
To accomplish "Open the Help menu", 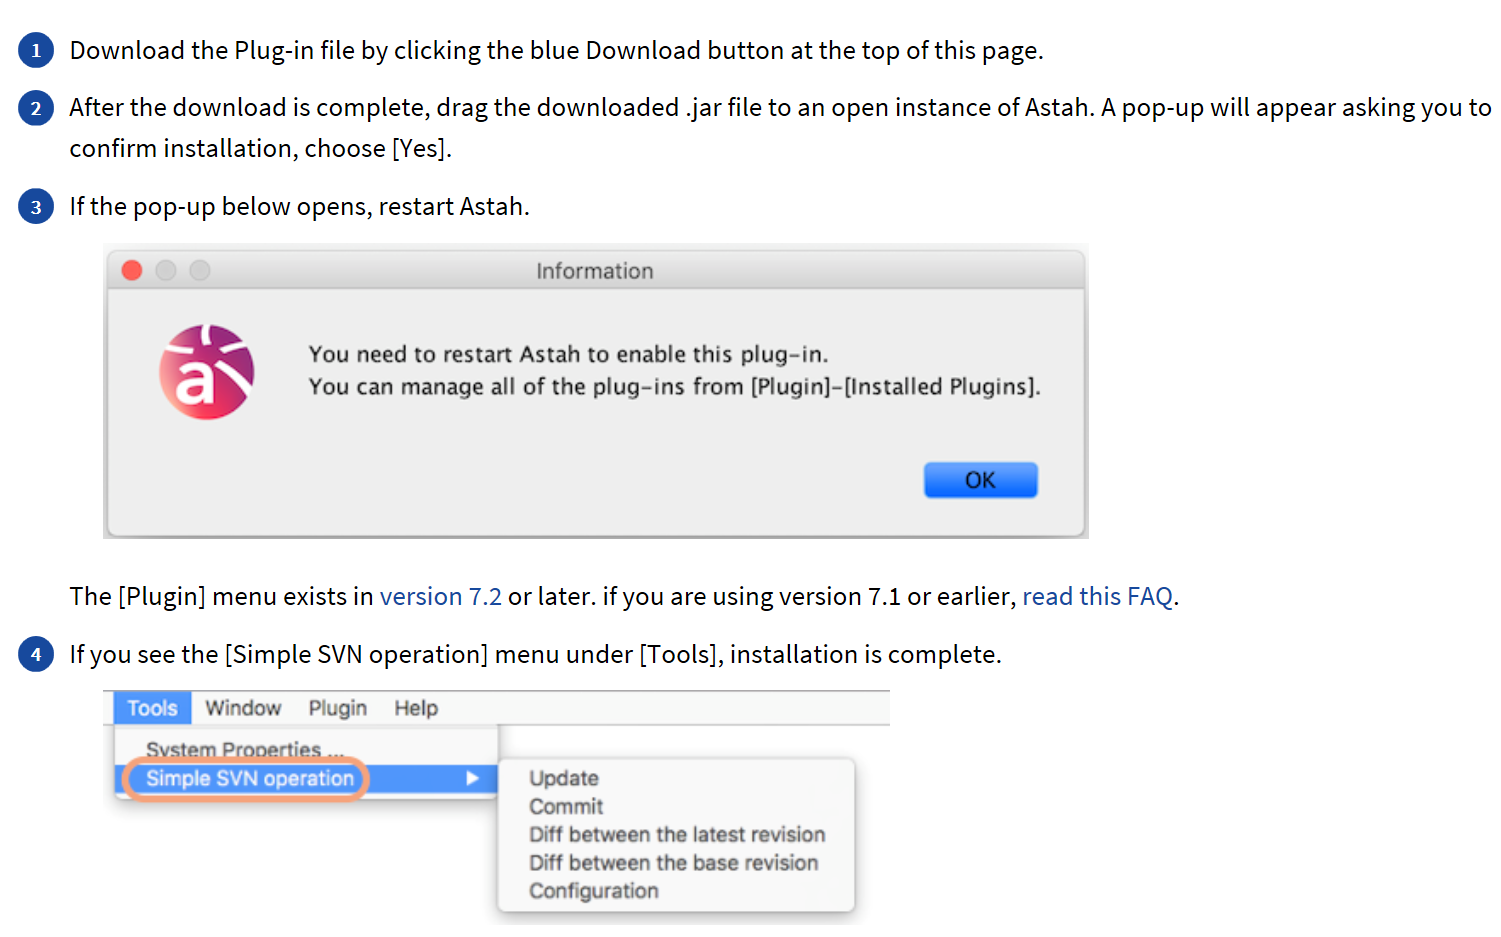I will (416, 708).
